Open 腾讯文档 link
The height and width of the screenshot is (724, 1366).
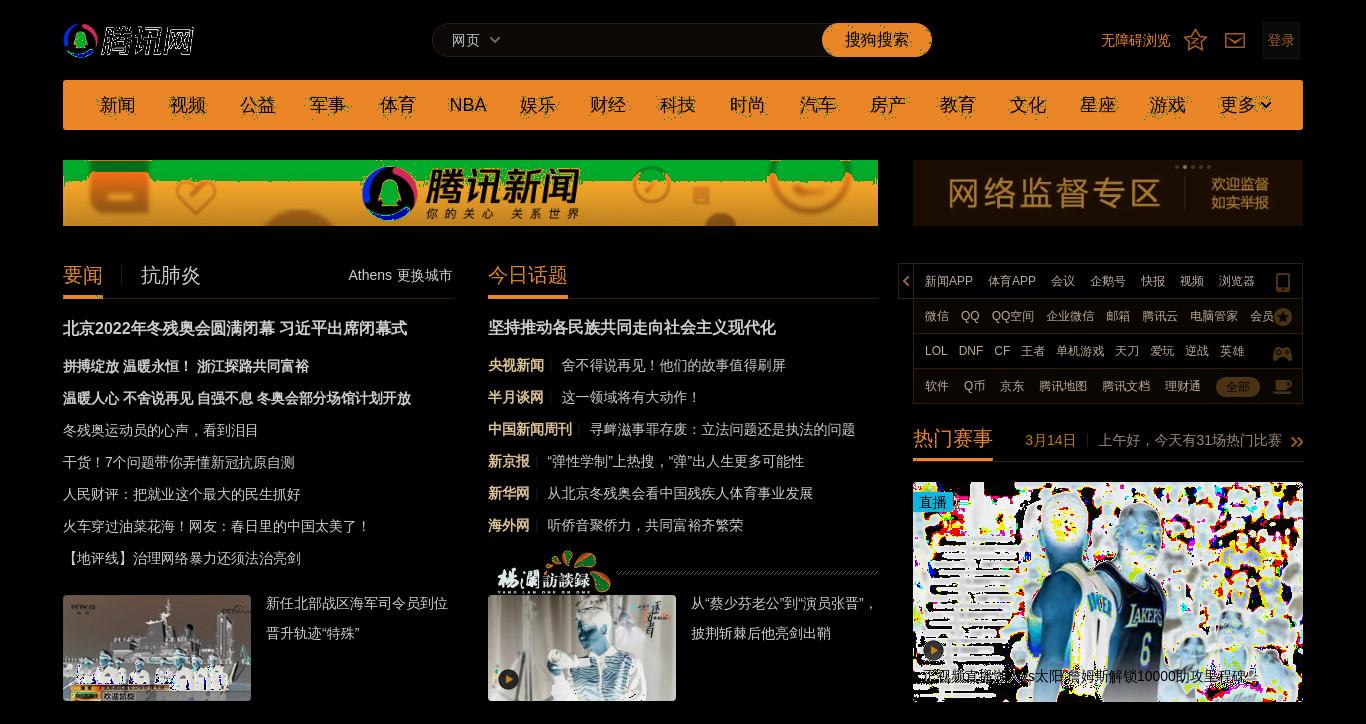(1126, 386)
